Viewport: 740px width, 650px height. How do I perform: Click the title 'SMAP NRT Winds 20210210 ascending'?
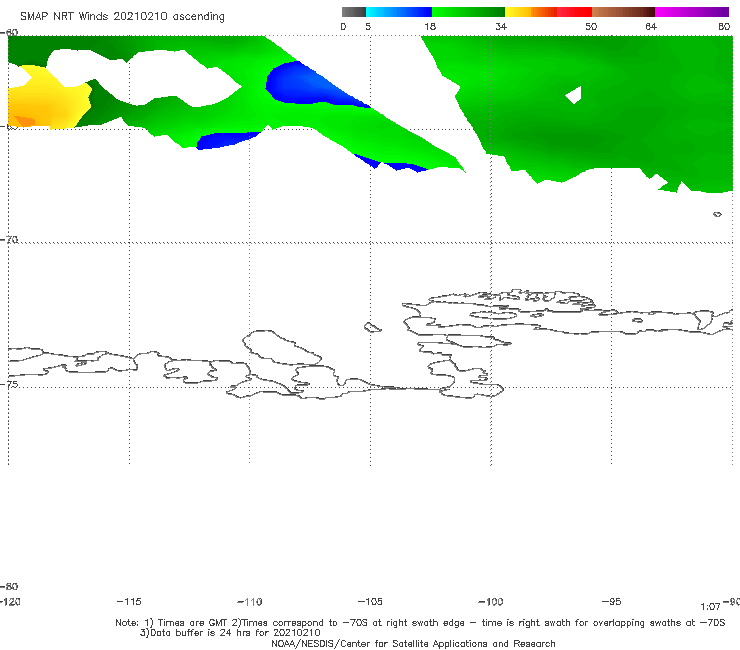(x=122, y=17)
